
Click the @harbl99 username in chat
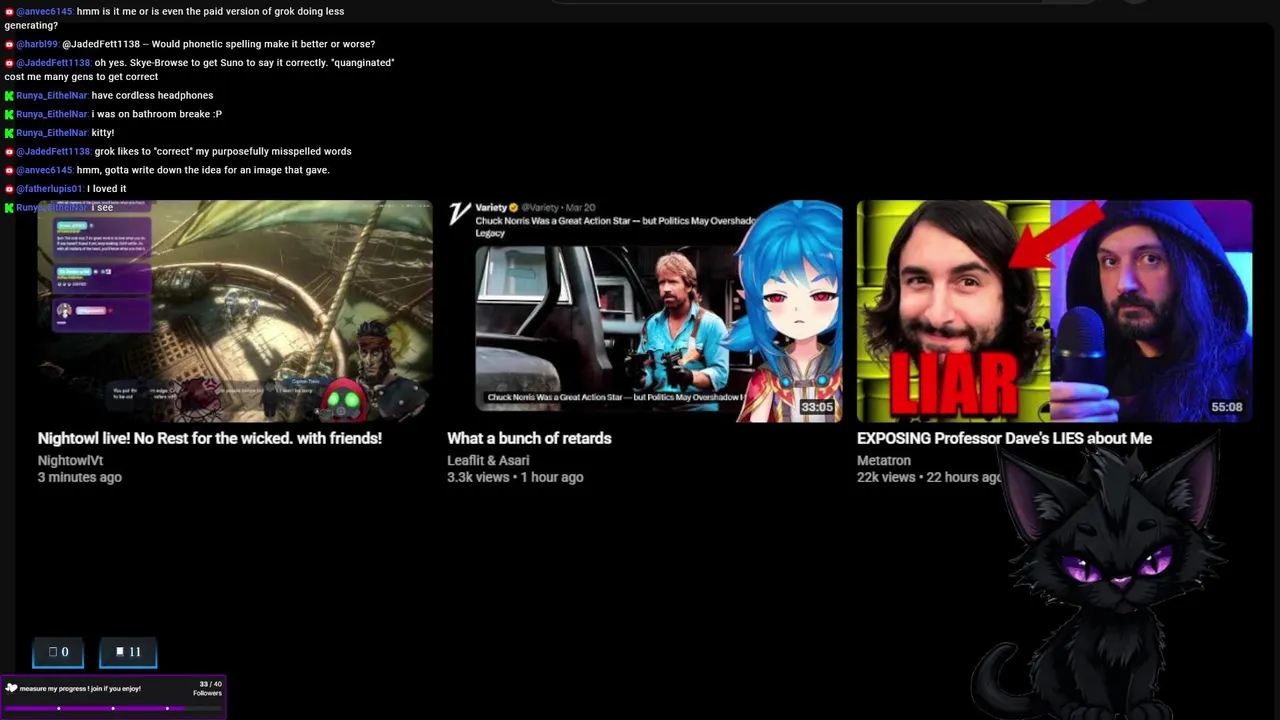click(x=37, y=44)
